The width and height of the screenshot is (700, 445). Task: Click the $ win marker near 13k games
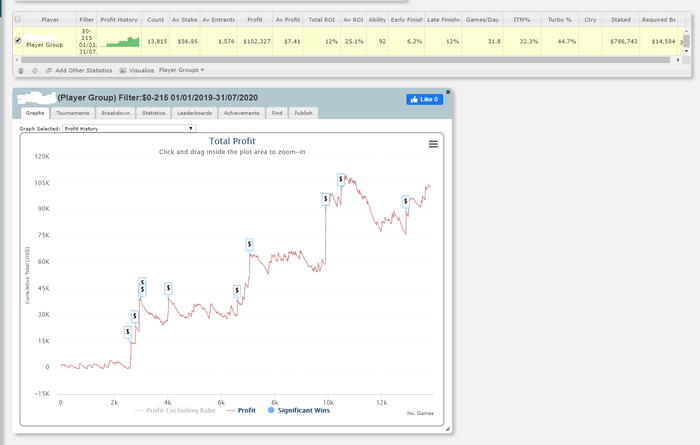406,202
